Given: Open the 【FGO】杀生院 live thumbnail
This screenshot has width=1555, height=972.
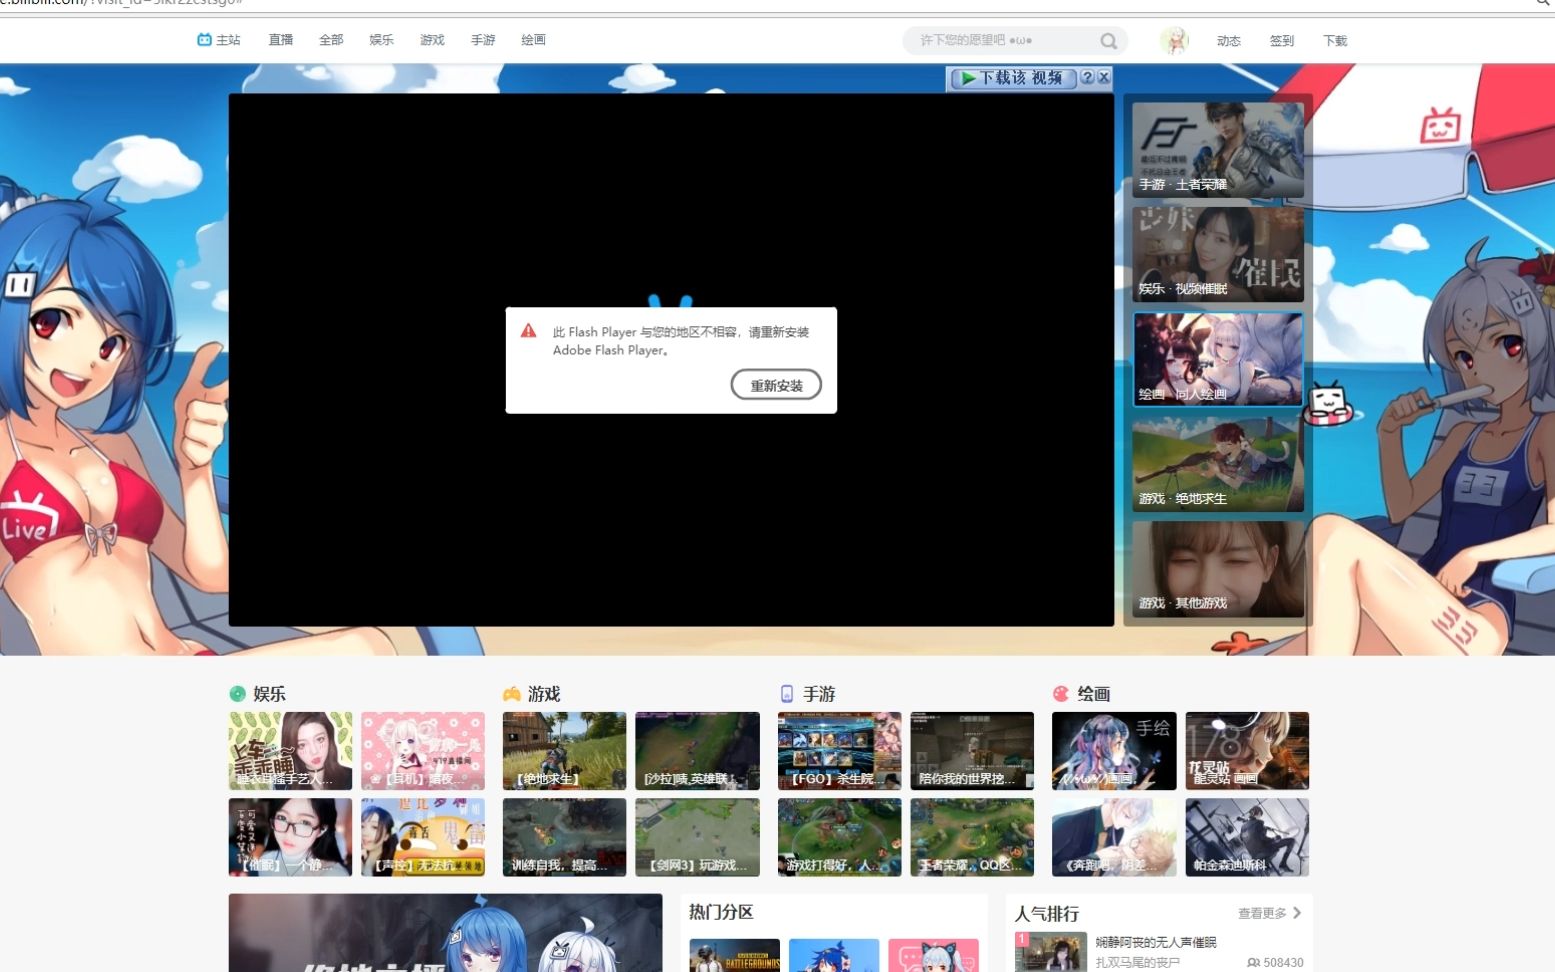Looking at the screenshot, I should point(839,751).
